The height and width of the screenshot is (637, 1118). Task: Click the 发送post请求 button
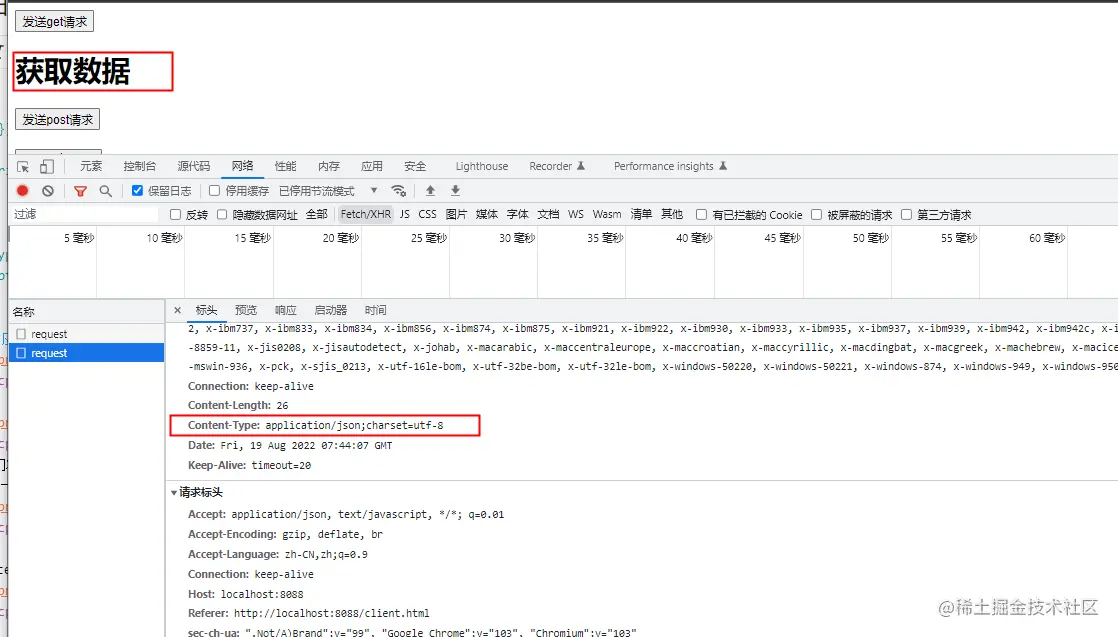click(x=57, y=119)
